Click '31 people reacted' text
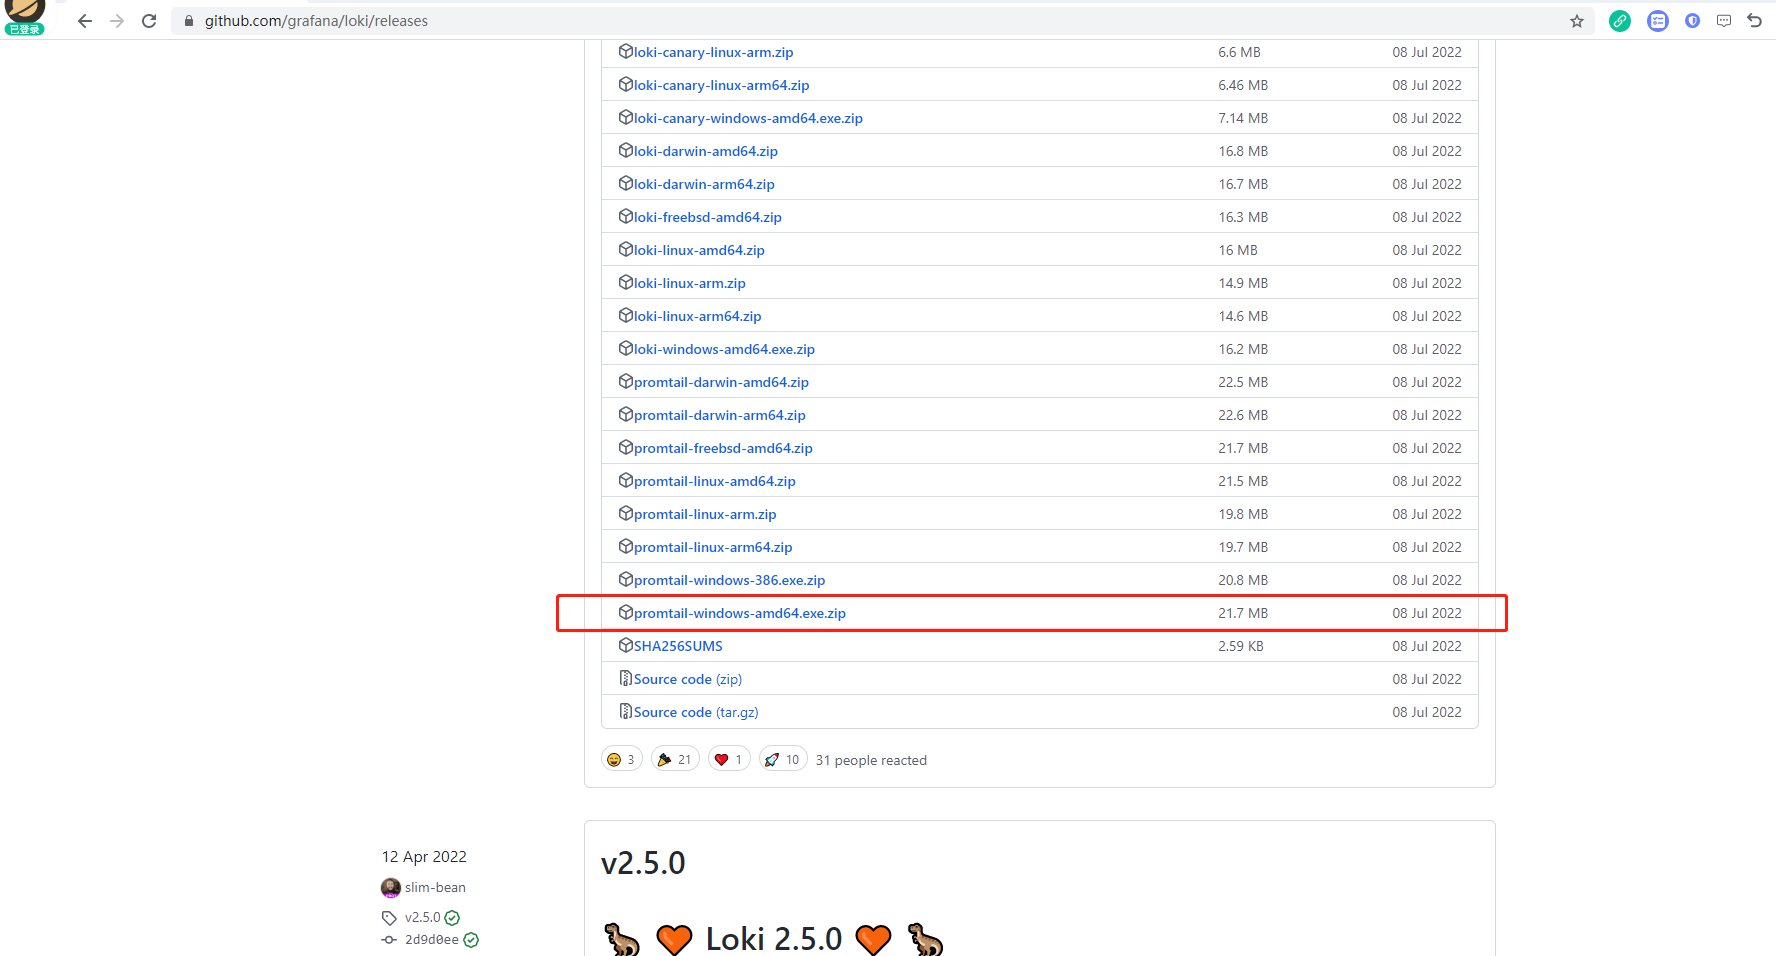1776x956 pixels. [x=871, y=760]
